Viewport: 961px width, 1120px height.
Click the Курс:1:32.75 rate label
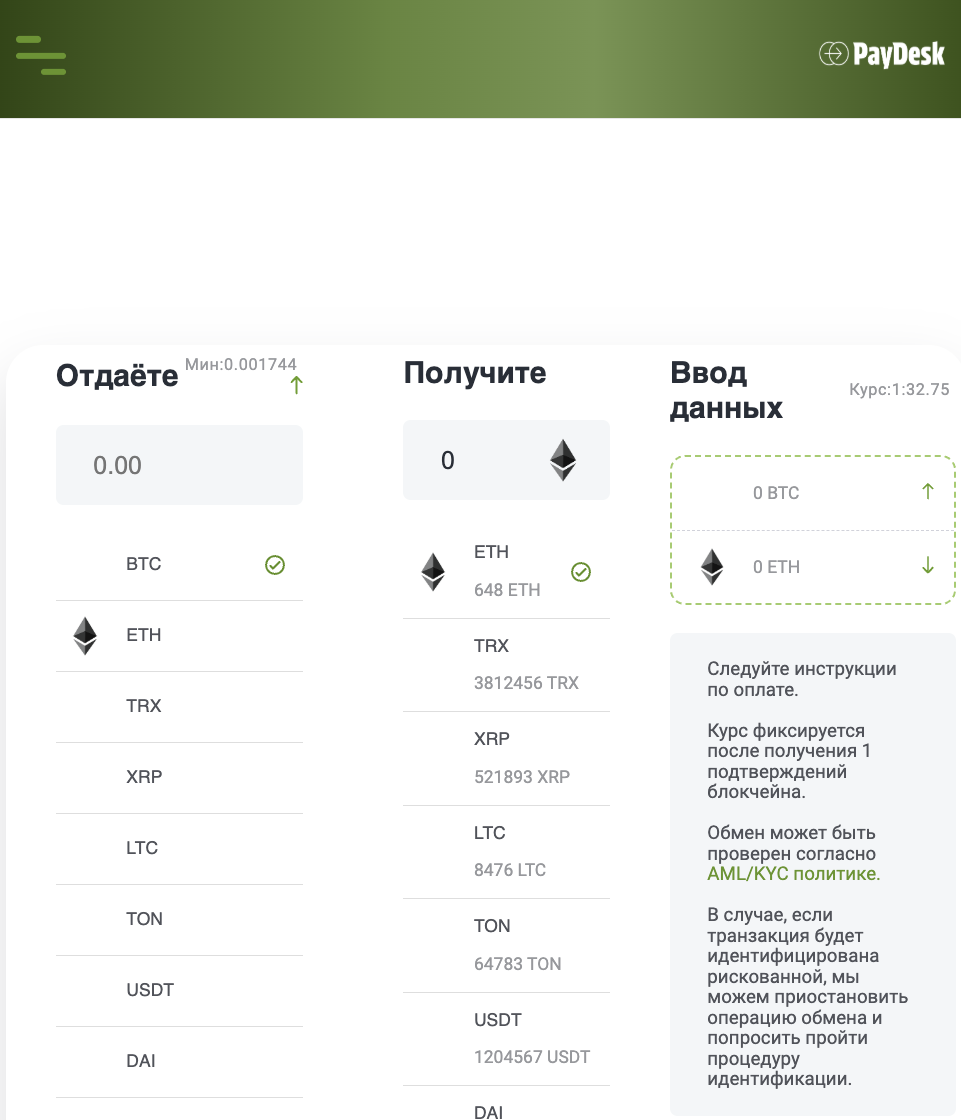pos(900,390)
